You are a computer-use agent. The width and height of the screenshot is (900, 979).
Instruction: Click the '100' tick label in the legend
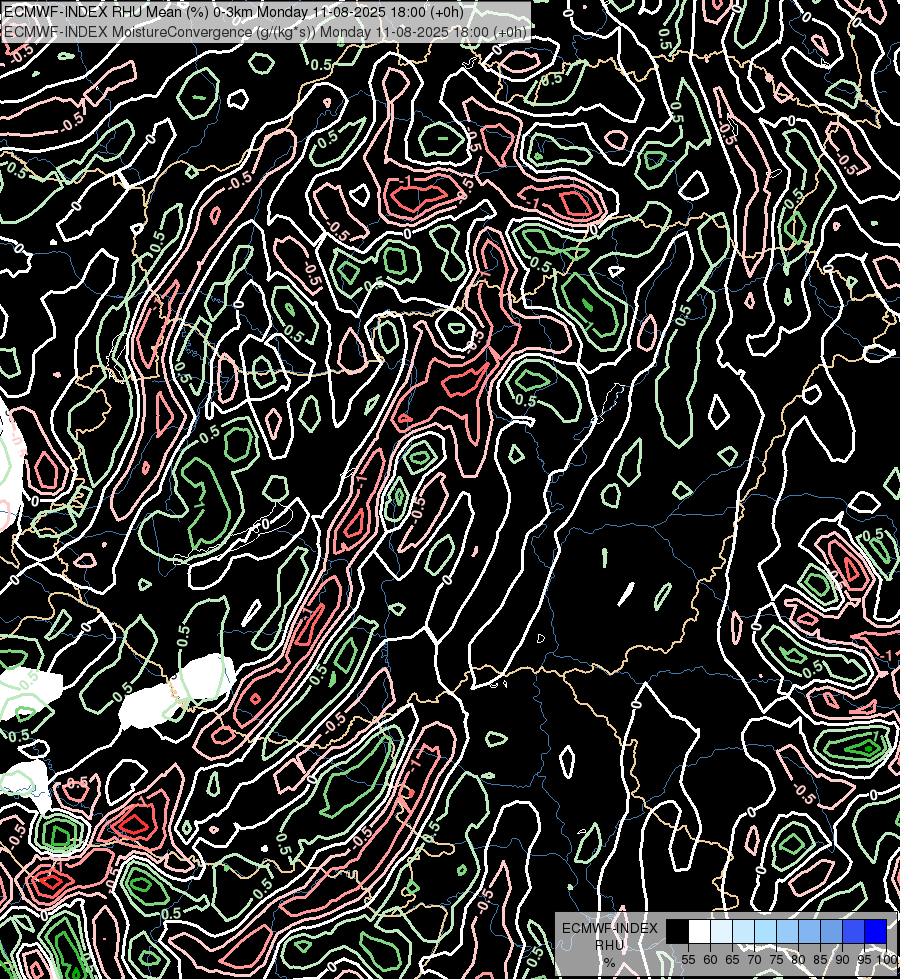pos(886,960)
